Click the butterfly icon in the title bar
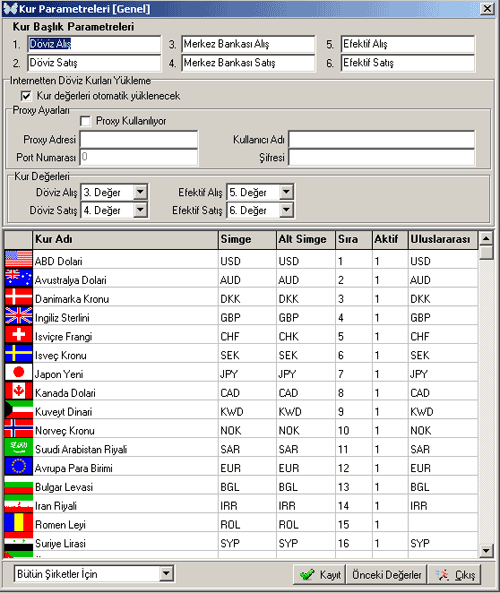Screen dimensions: 500x593 10,8
